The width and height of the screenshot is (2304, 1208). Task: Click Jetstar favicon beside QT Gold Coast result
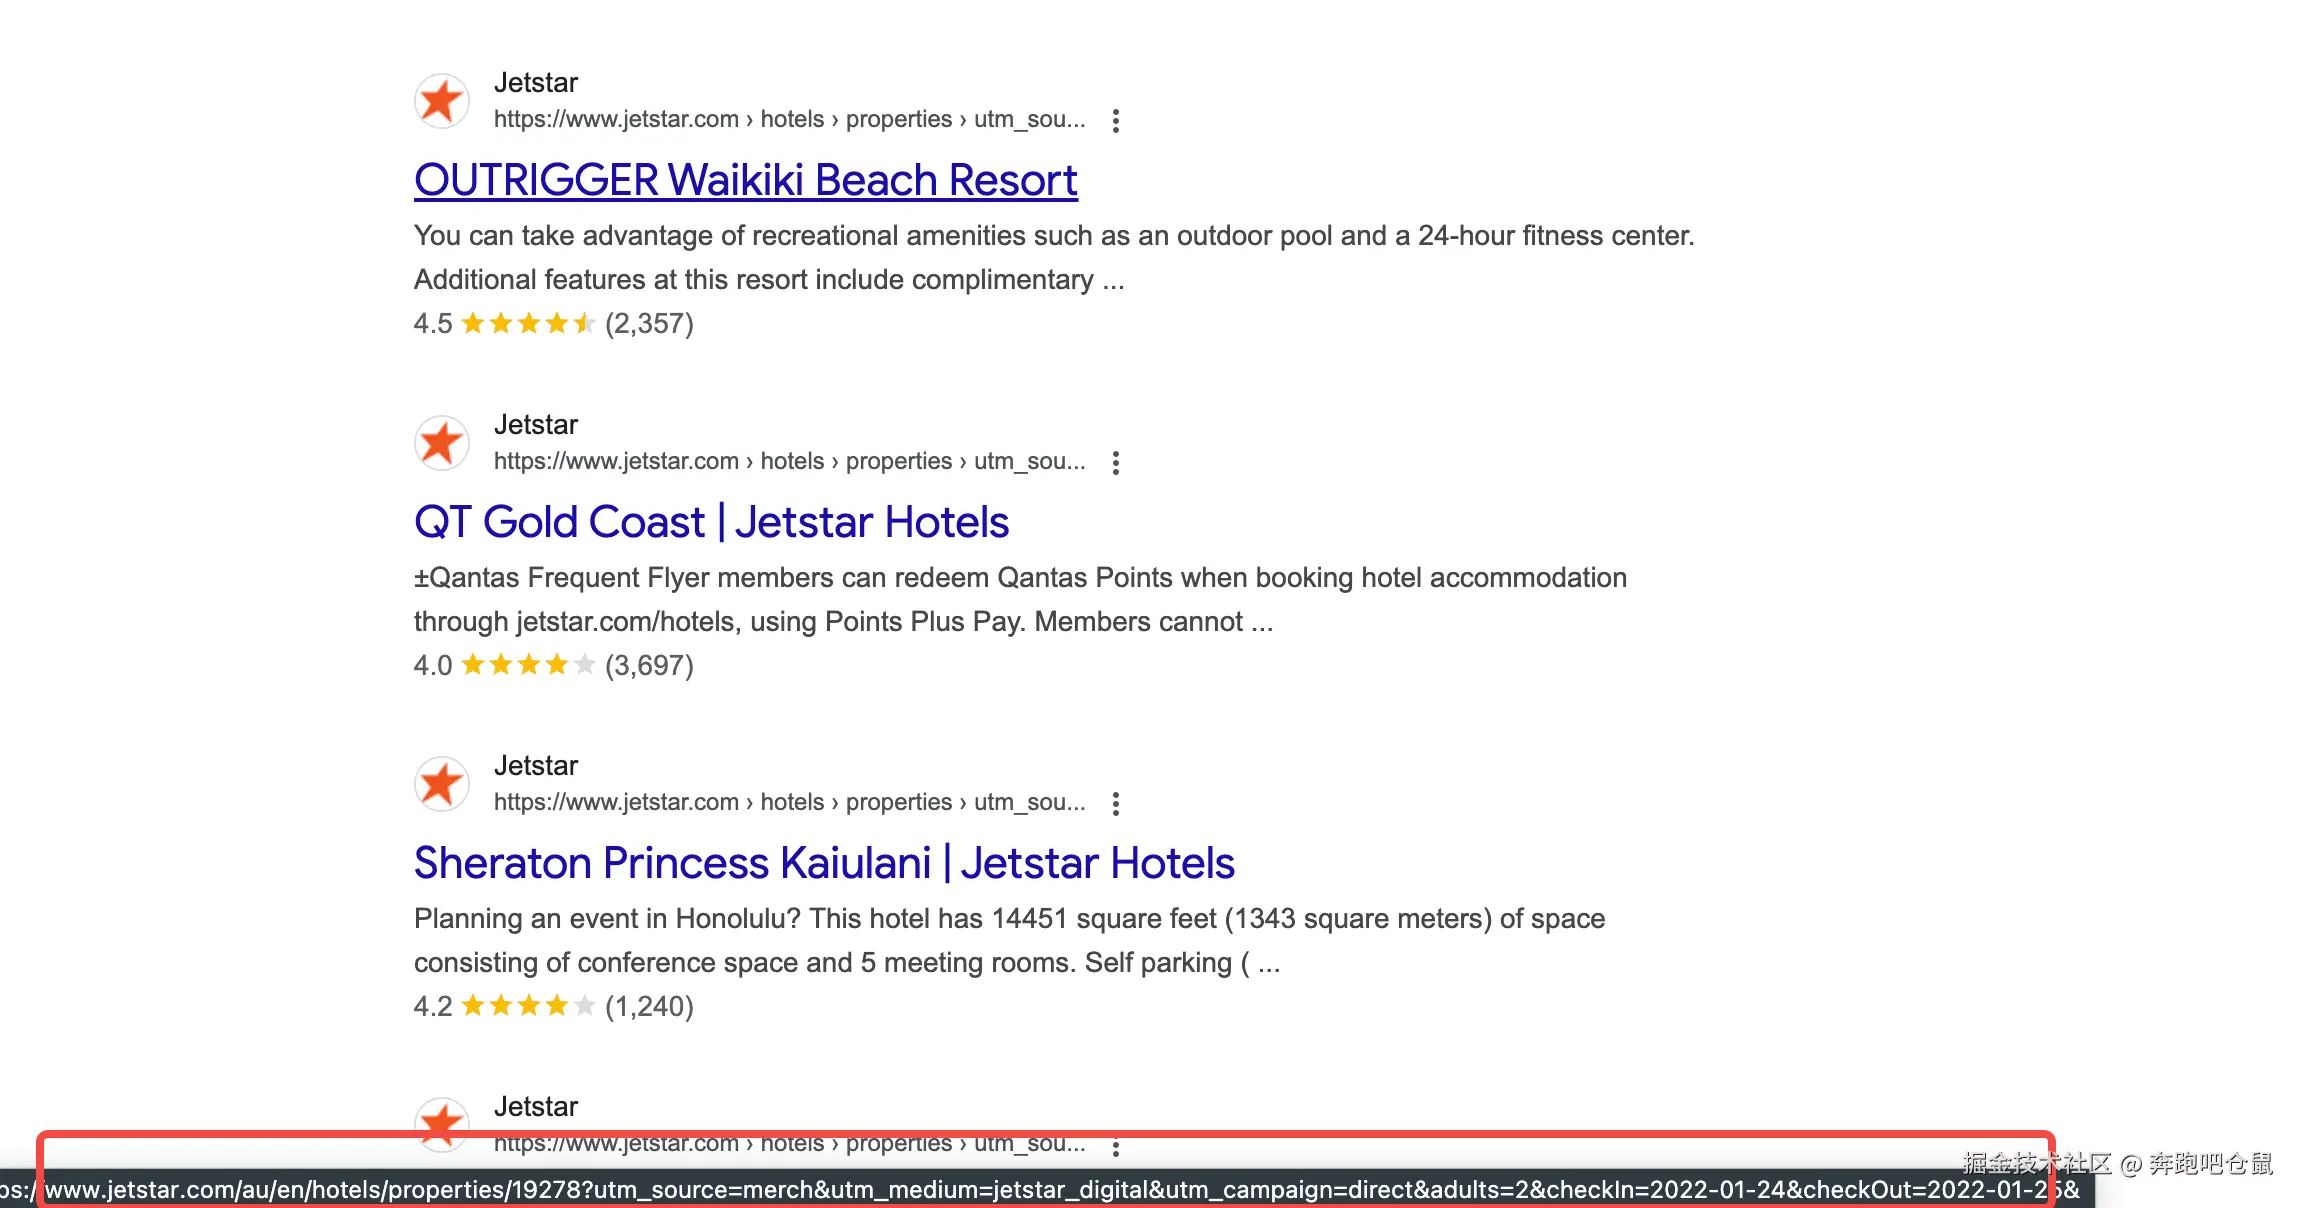441,443
